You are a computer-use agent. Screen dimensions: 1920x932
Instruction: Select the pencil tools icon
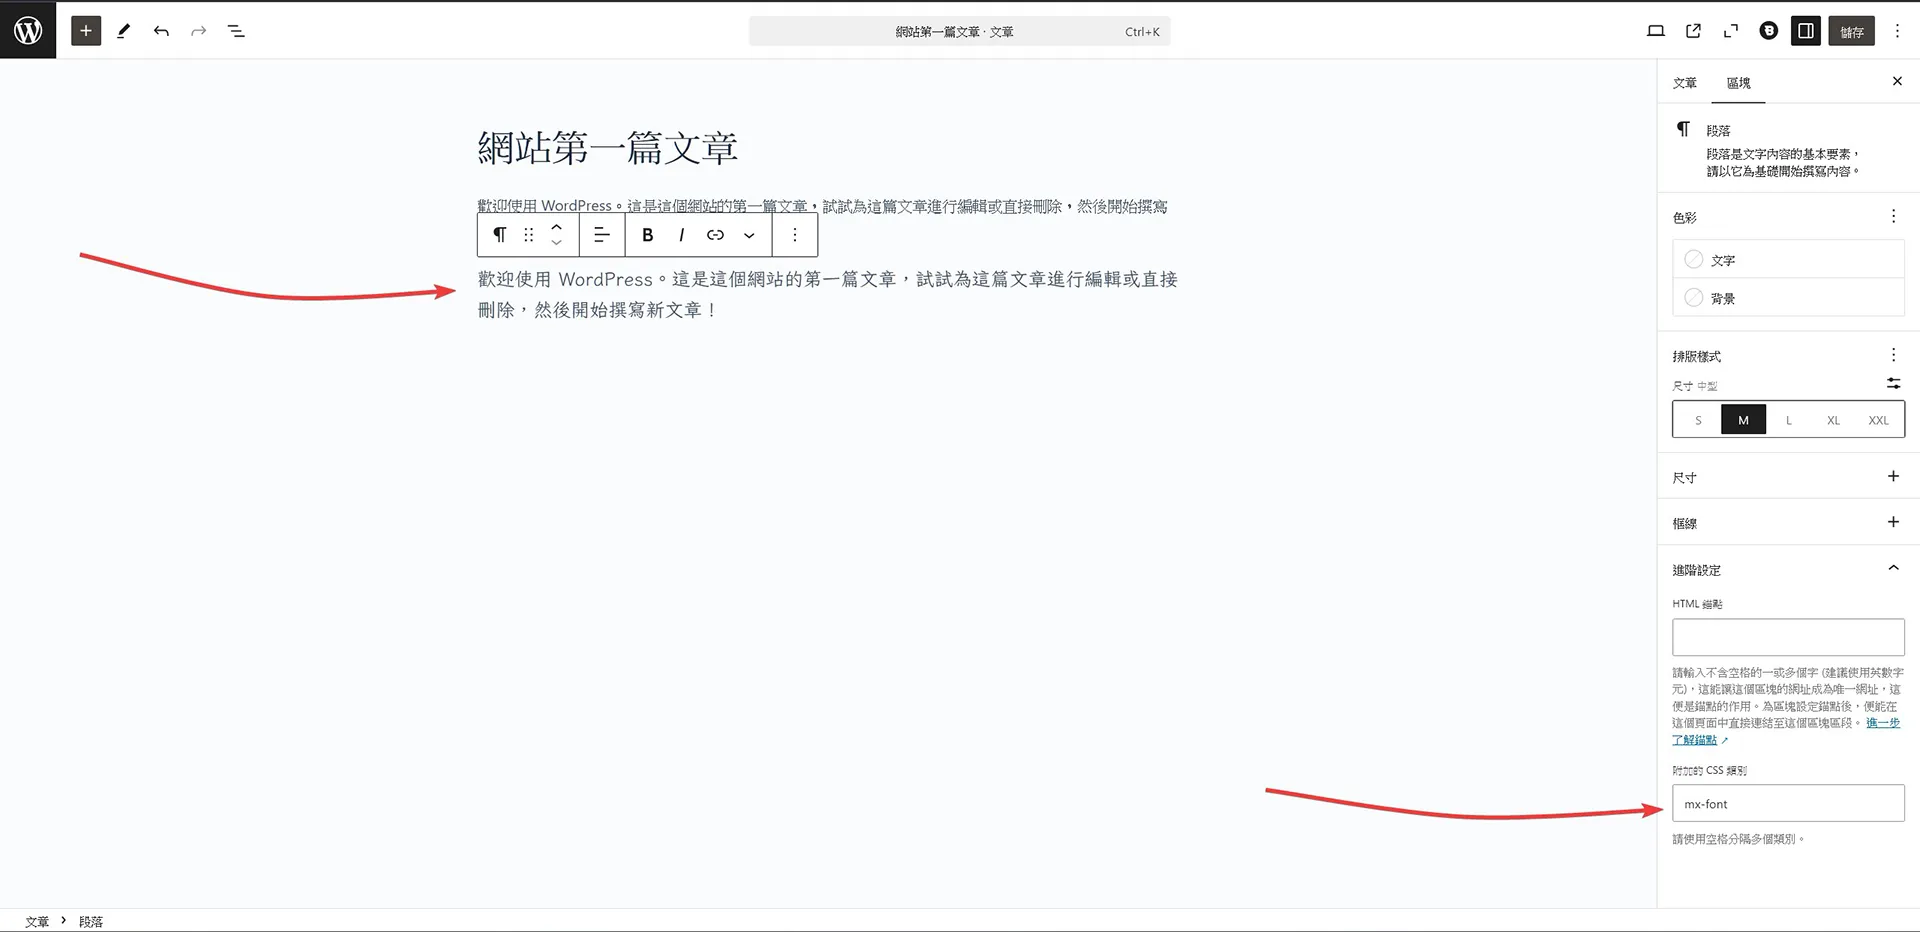[124, 31]
